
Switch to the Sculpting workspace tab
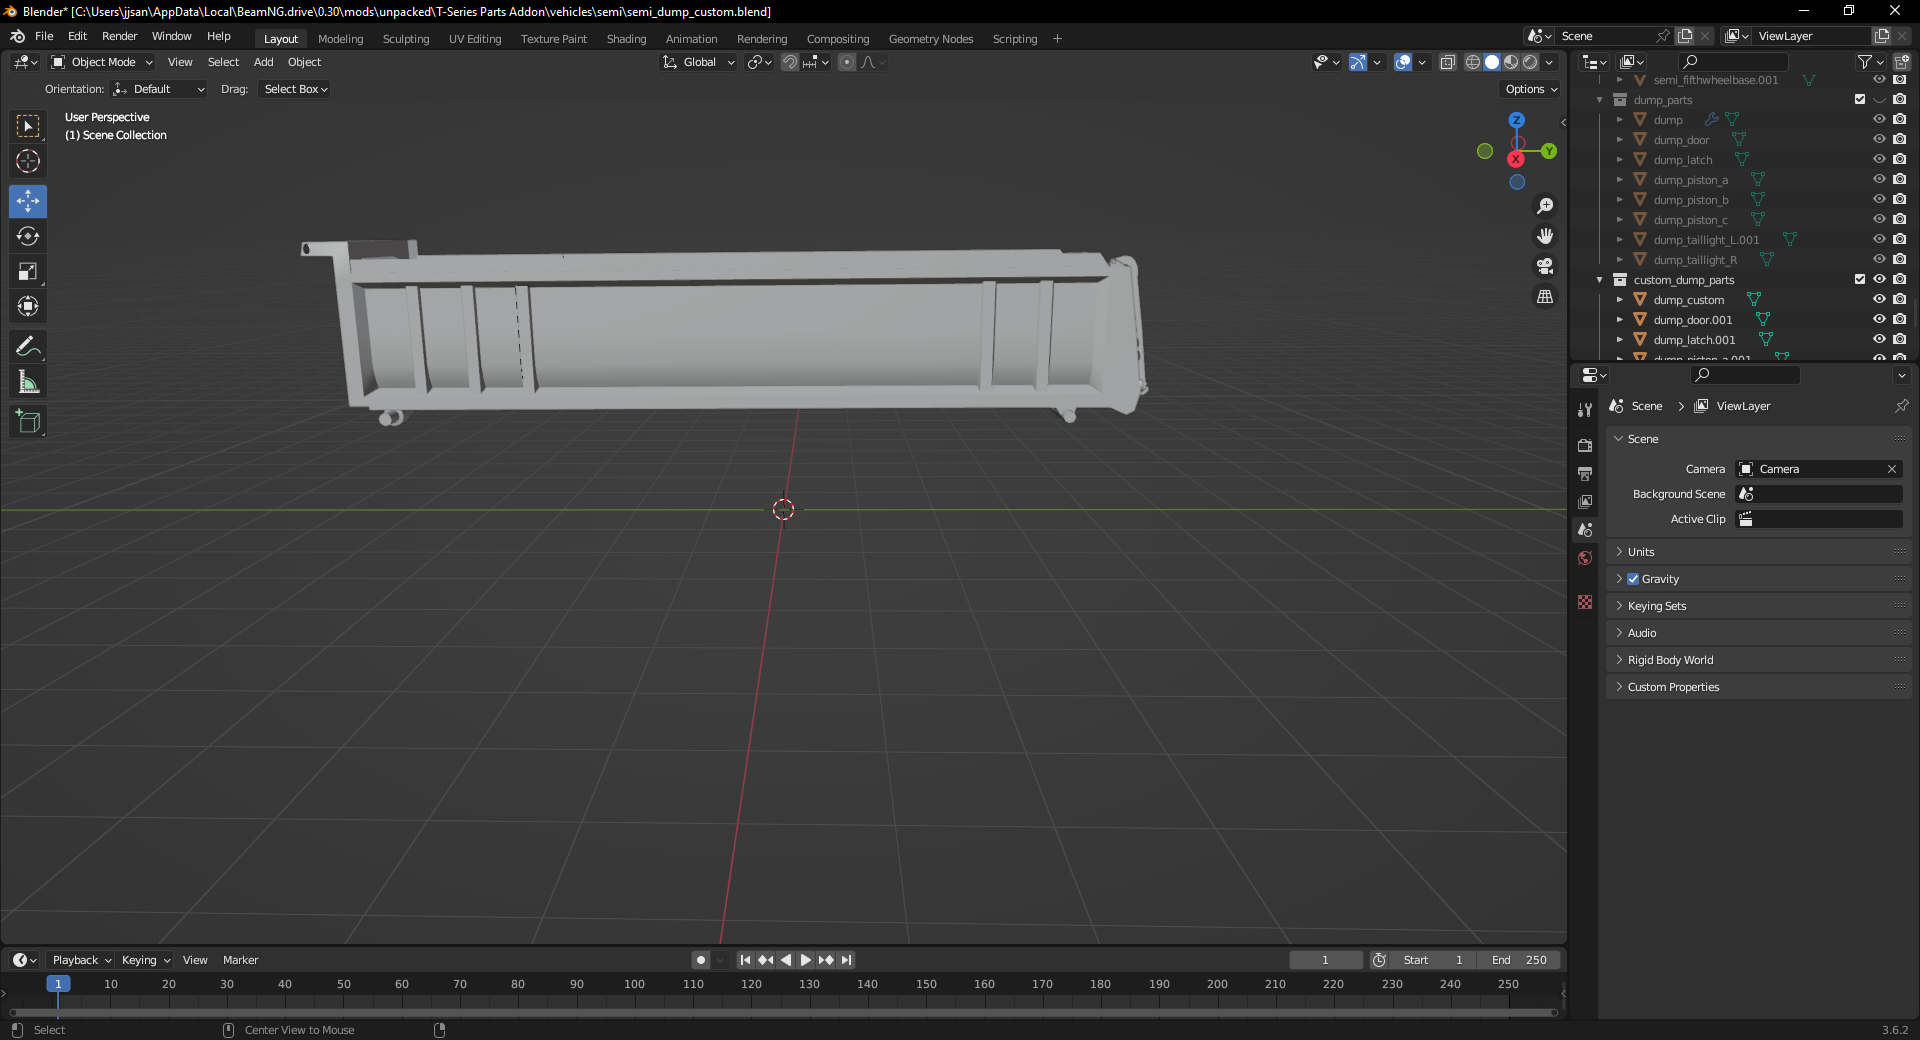[405, 39]
